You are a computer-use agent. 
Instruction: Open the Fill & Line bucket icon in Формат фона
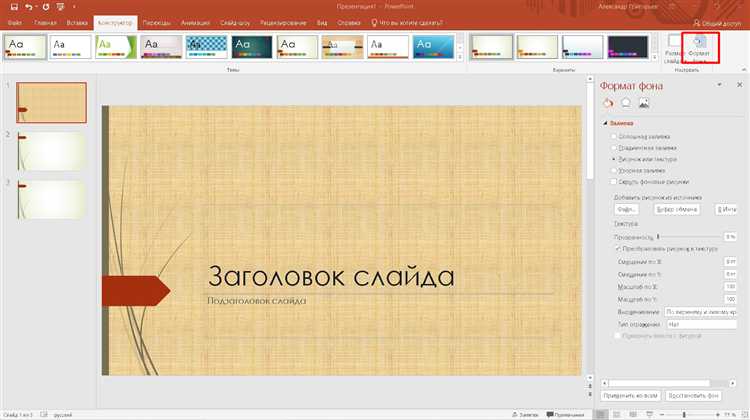608,103
